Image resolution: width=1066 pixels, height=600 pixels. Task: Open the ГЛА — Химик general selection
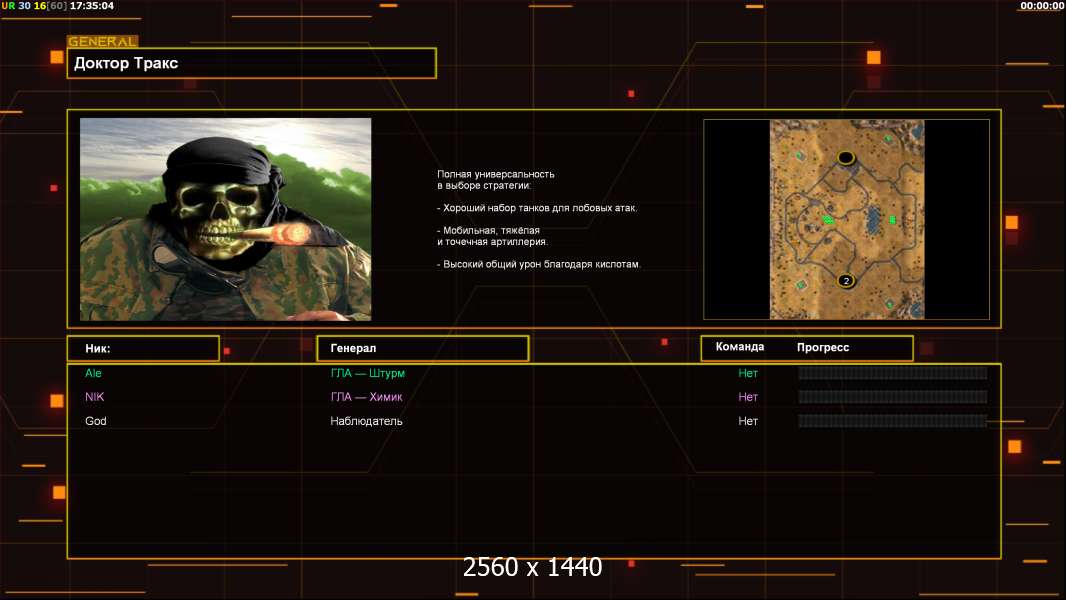[367, 397]
